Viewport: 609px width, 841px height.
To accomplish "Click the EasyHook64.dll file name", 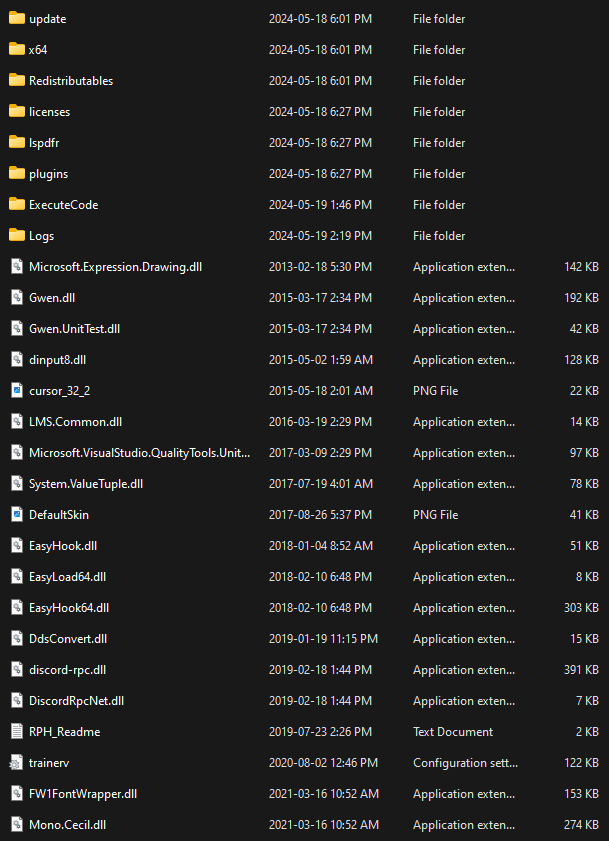I will tap(69, 608).
